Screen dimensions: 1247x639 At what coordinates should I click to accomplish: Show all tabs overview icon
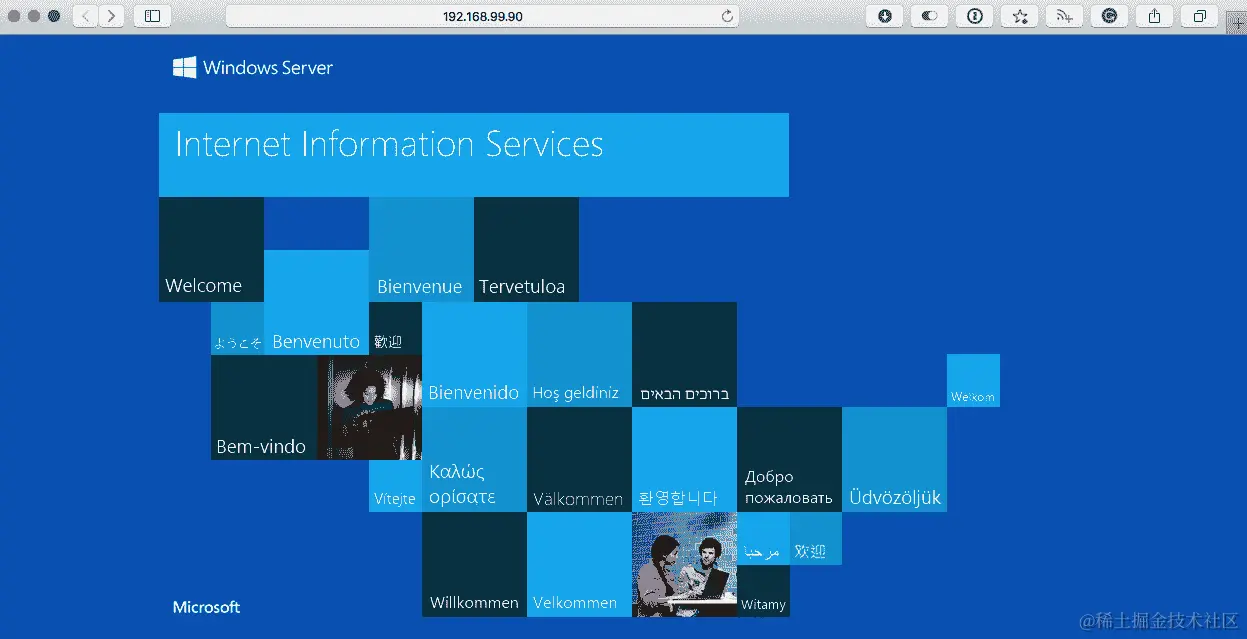pos(1200,16)
